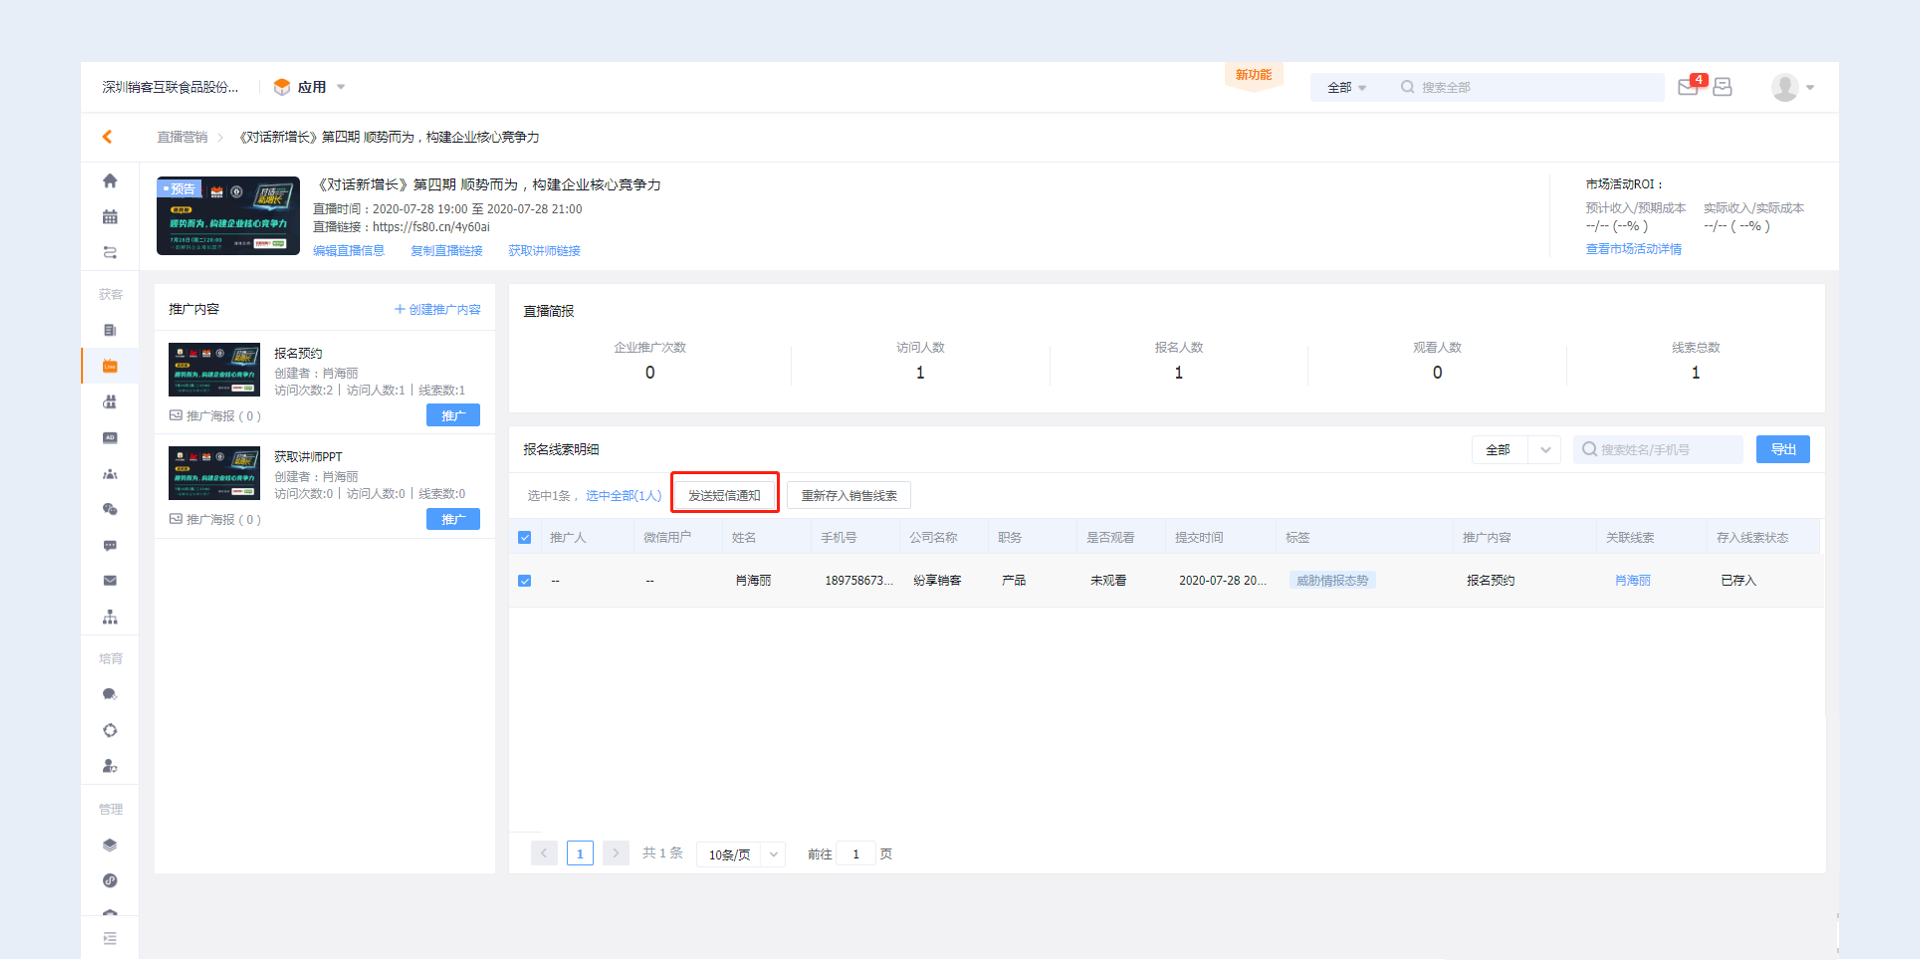Click the 导出 export button

tap(1783, 450)
